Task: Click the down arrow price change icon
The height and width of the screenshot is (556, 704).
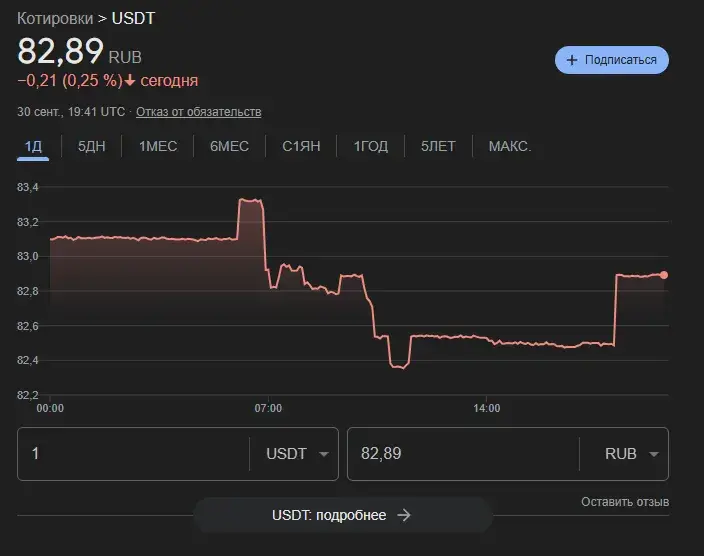Action: (x=130, y=80)
